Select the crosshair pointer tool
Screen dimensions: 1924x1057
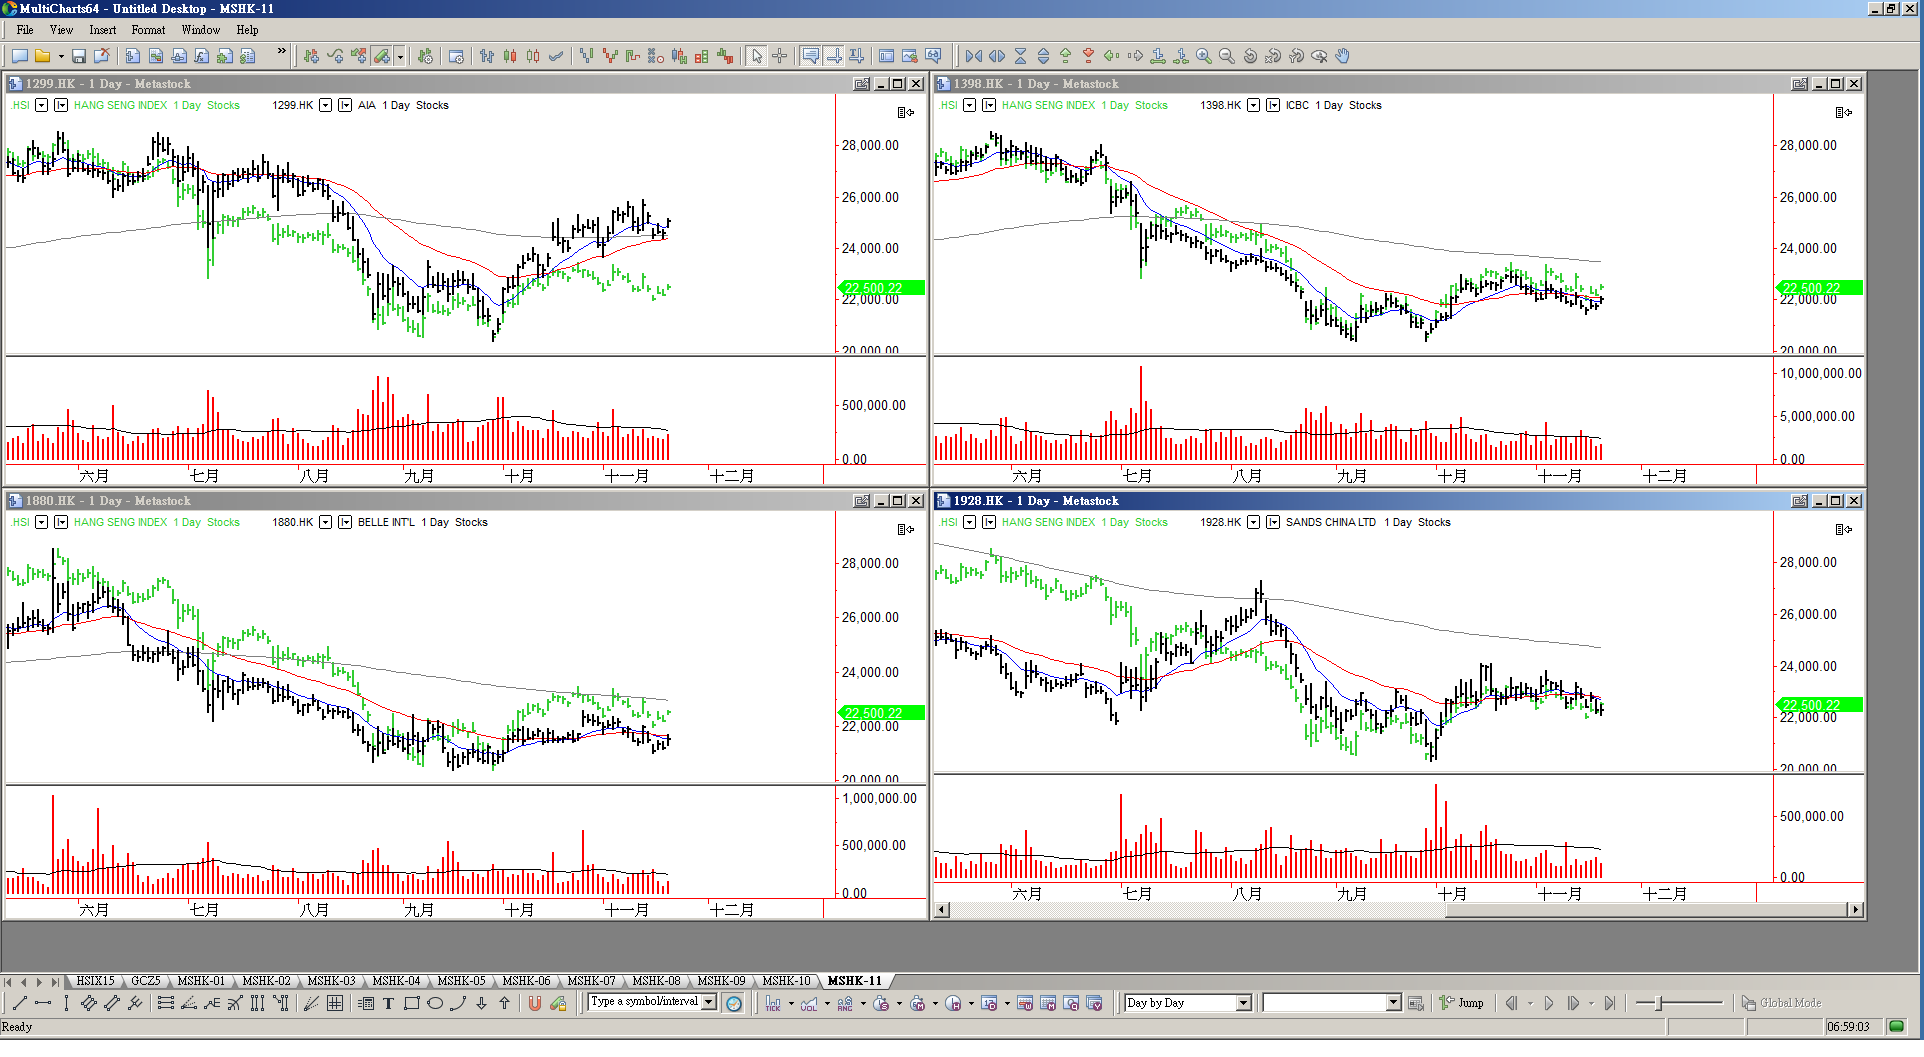(780, 56)
